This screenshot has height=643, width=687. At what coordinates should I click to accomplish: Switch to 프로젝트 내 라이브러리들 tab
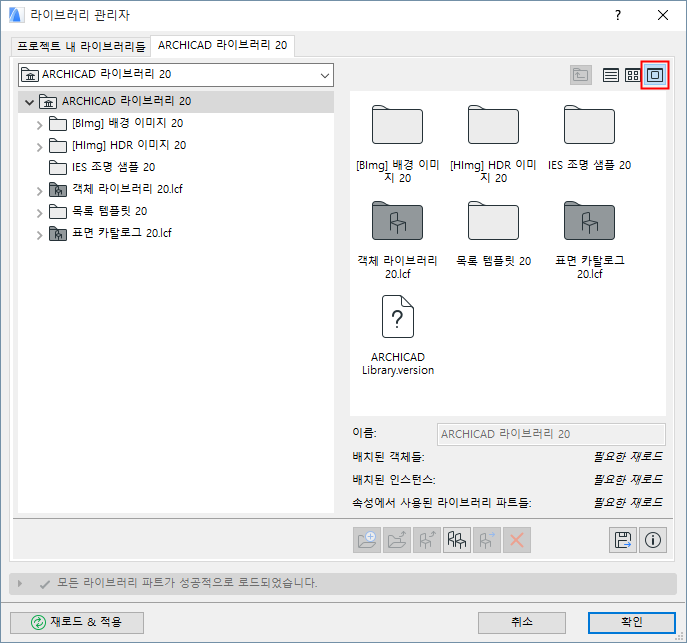click(81, 46)
